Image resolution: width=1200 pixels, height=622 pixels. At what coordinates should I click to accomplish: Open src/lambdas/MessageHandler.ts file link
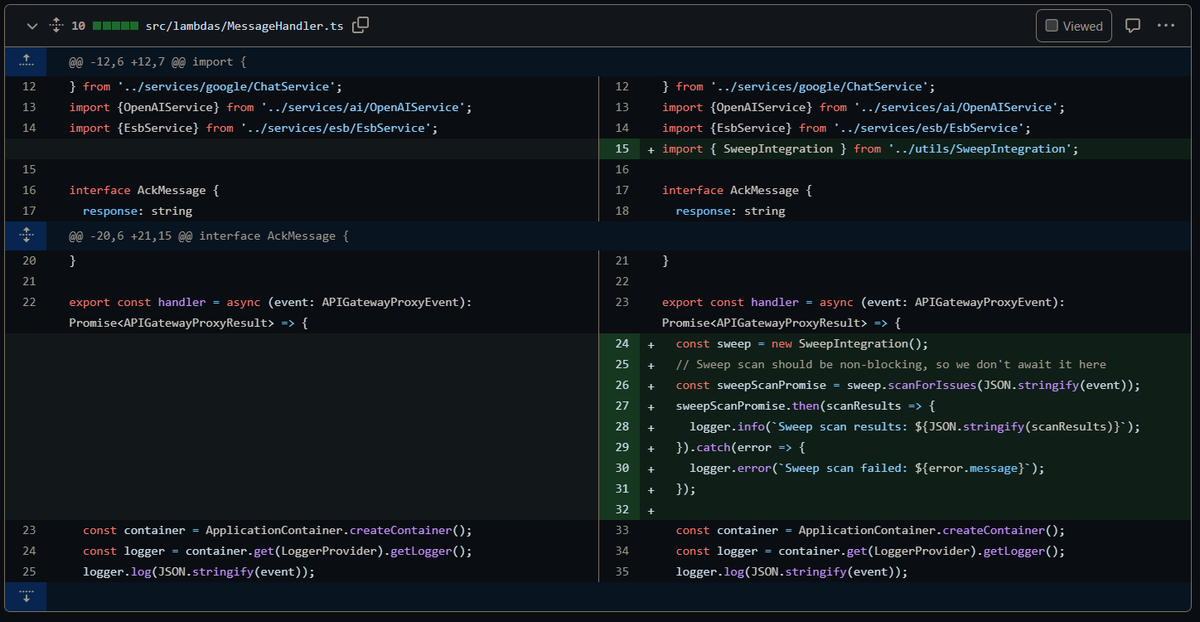(x=244, y=26)
